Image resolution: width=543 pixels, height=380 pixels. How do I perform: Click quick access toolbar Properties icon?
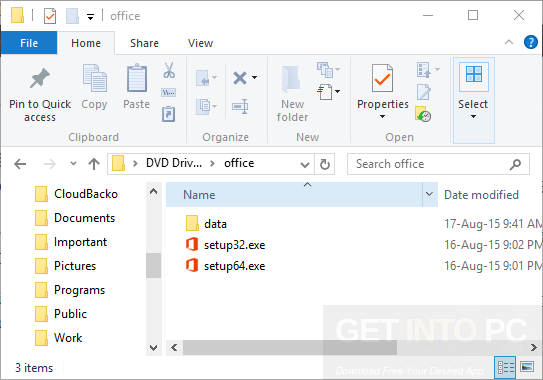point(50,16)
